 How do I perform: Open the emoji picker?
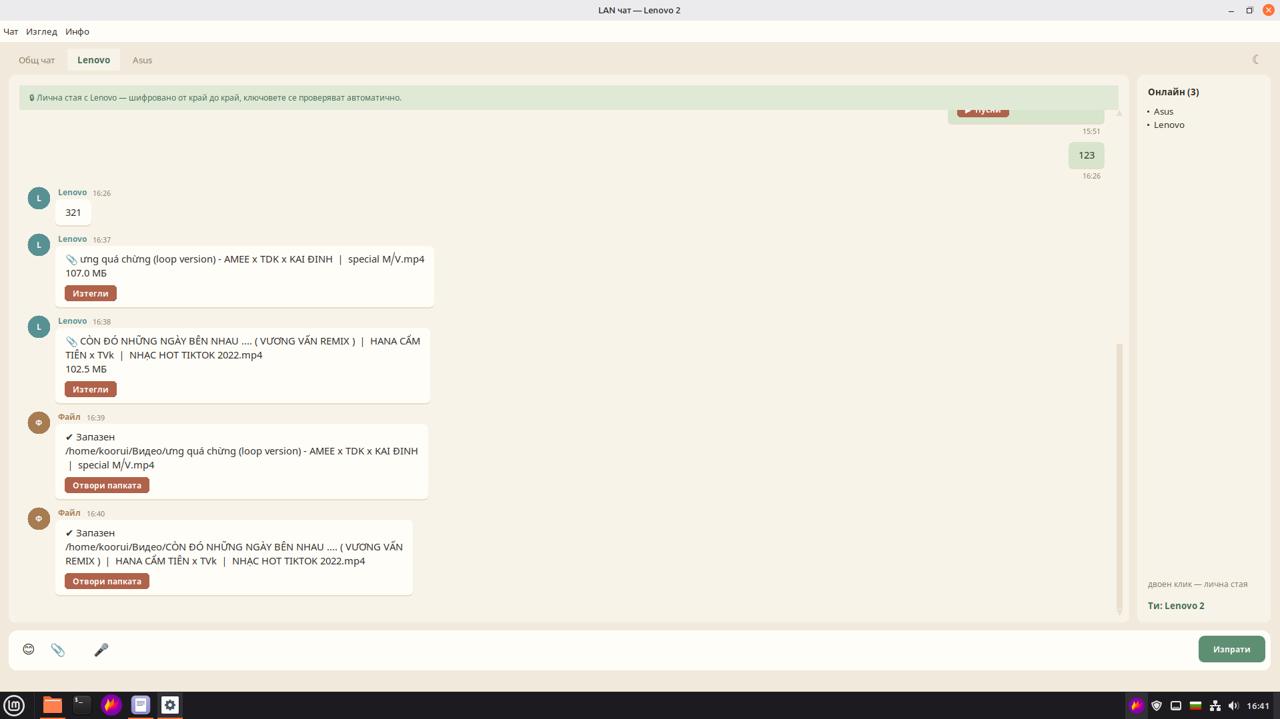click(x=29, y=649)
